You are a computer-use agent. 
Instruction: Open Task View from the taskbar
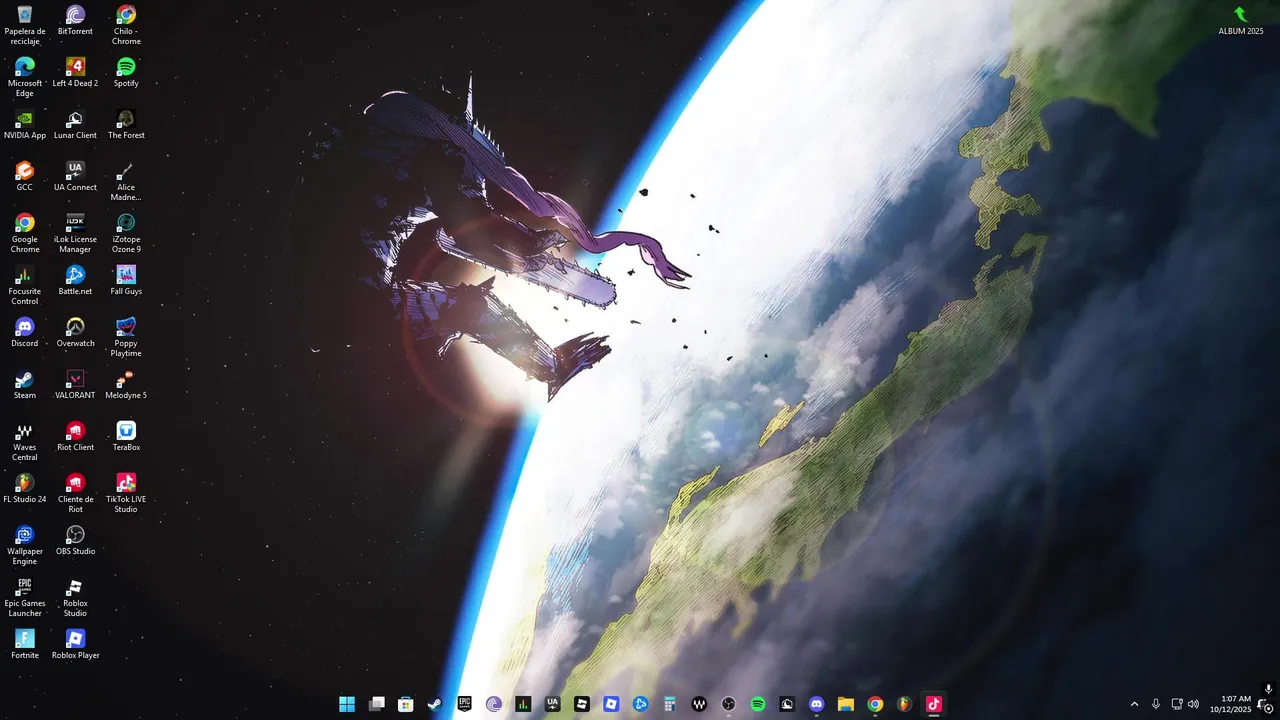coord(376,704)
